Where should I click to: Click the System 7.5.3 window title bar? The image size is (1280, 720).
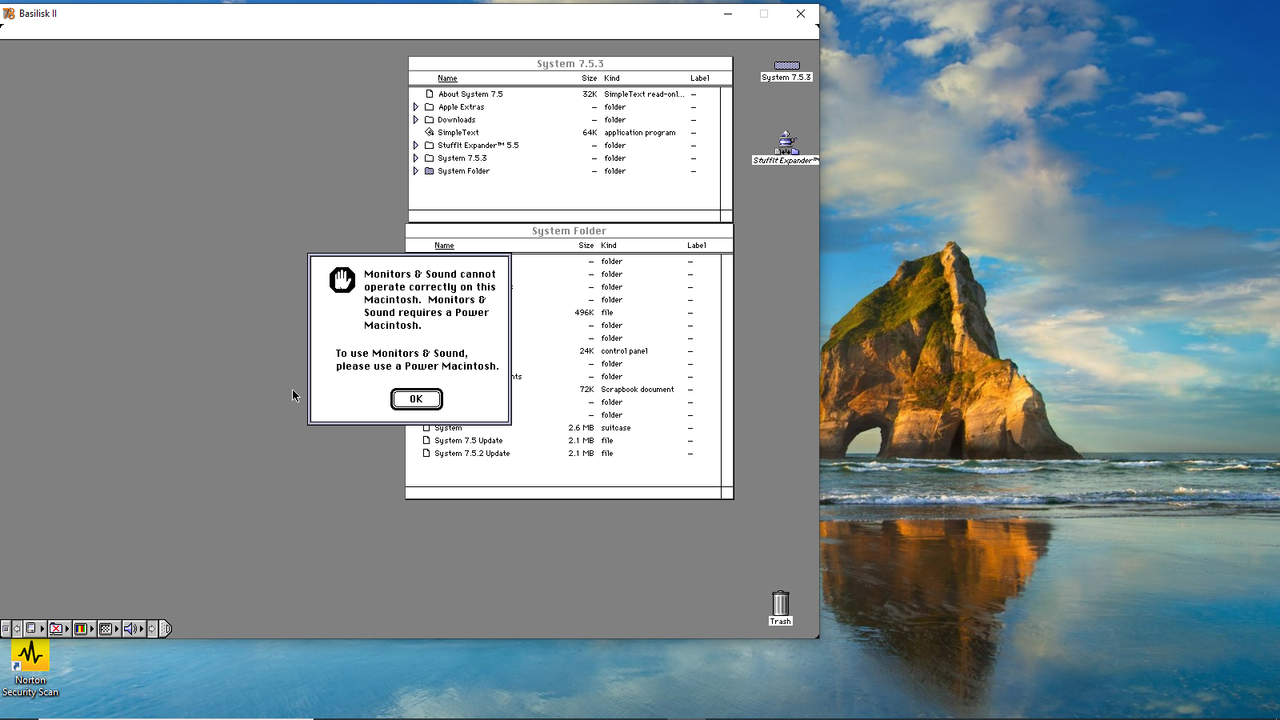[x=570, y=64]
